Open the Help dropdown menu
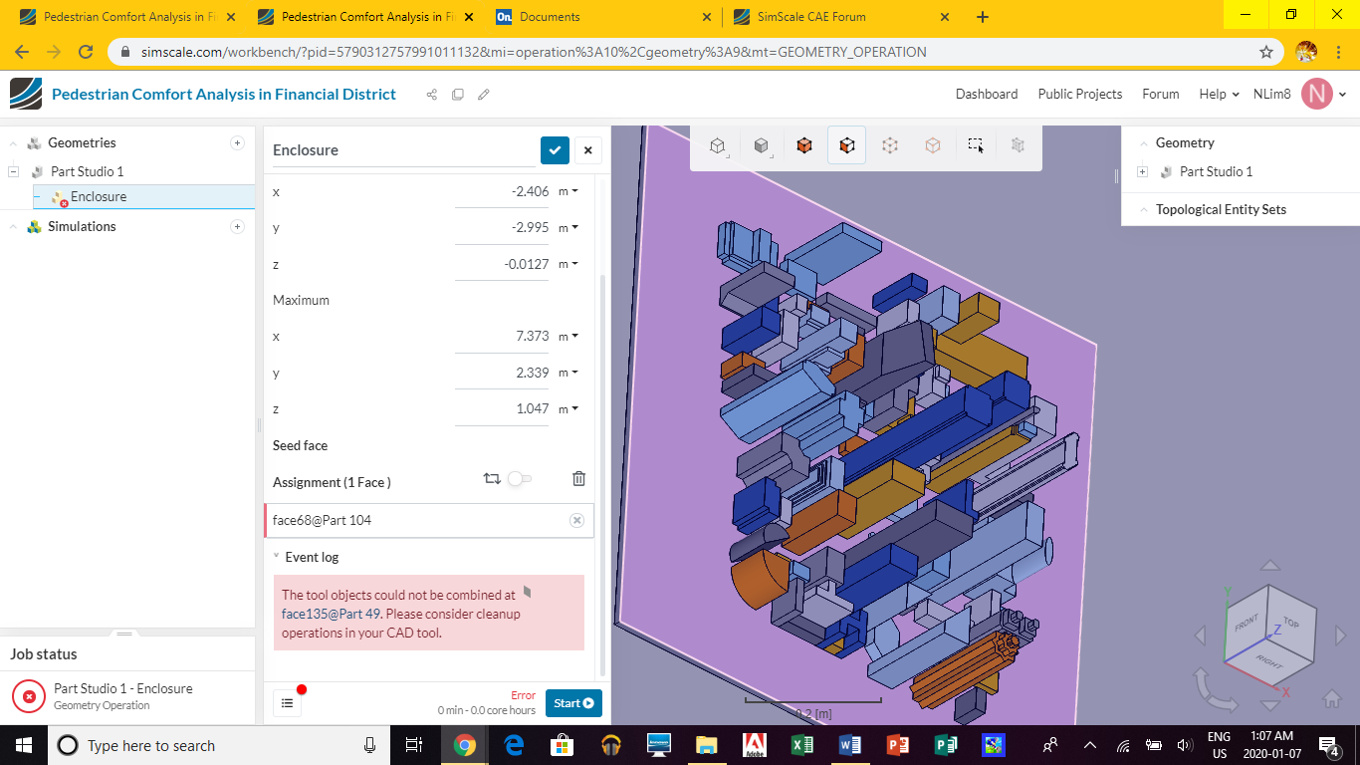 coord(1219,94)
